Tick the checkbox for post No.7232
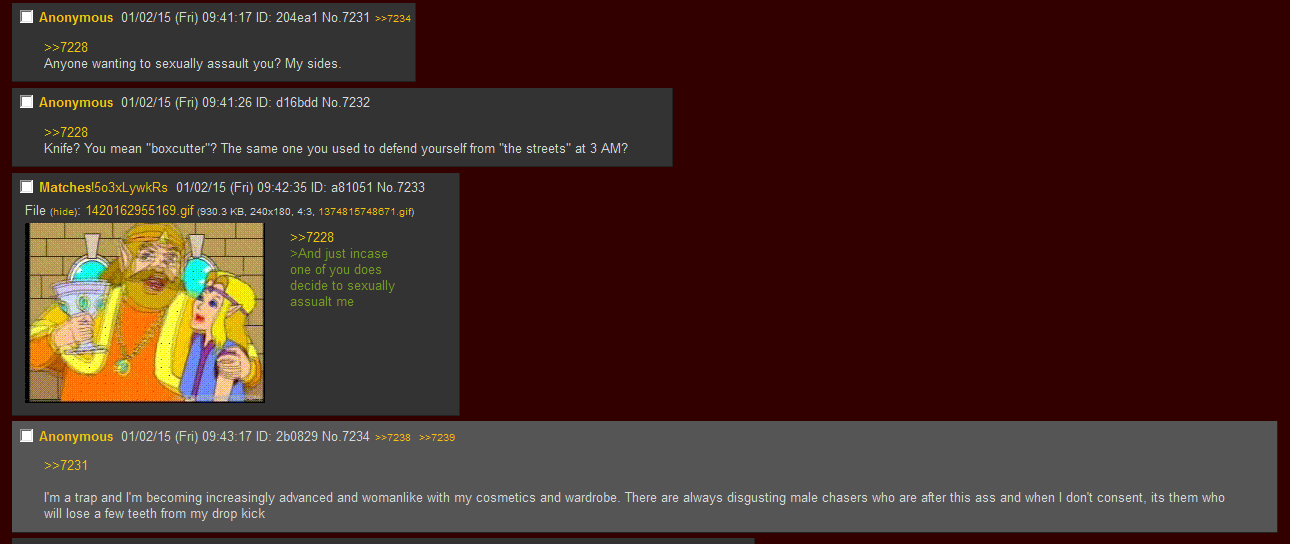This screenshot has width=1290, height=544. [27, 102]
